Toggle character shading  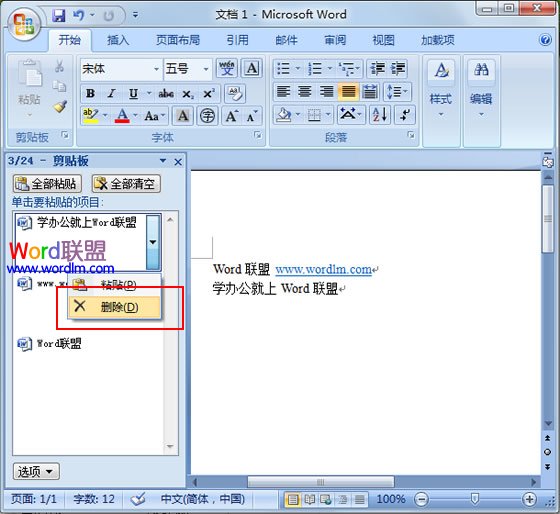click(183, 116)
